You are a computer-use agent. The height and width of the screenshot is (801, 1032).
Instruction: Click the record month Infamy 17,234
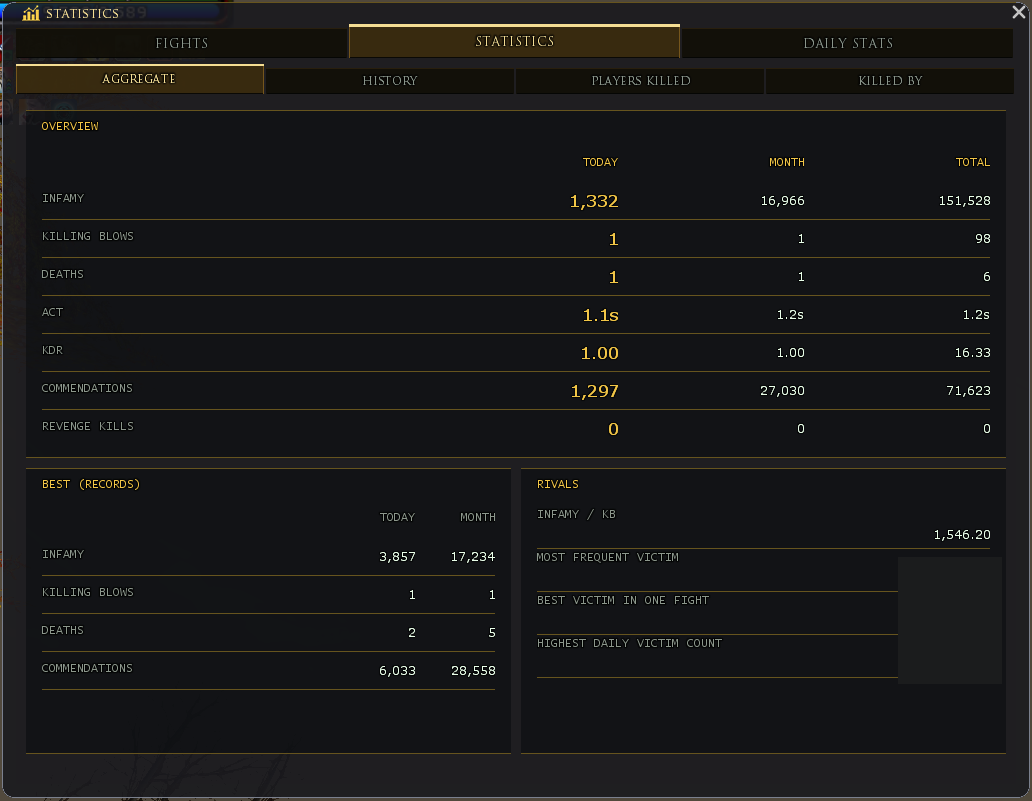[x=473, y=557]
